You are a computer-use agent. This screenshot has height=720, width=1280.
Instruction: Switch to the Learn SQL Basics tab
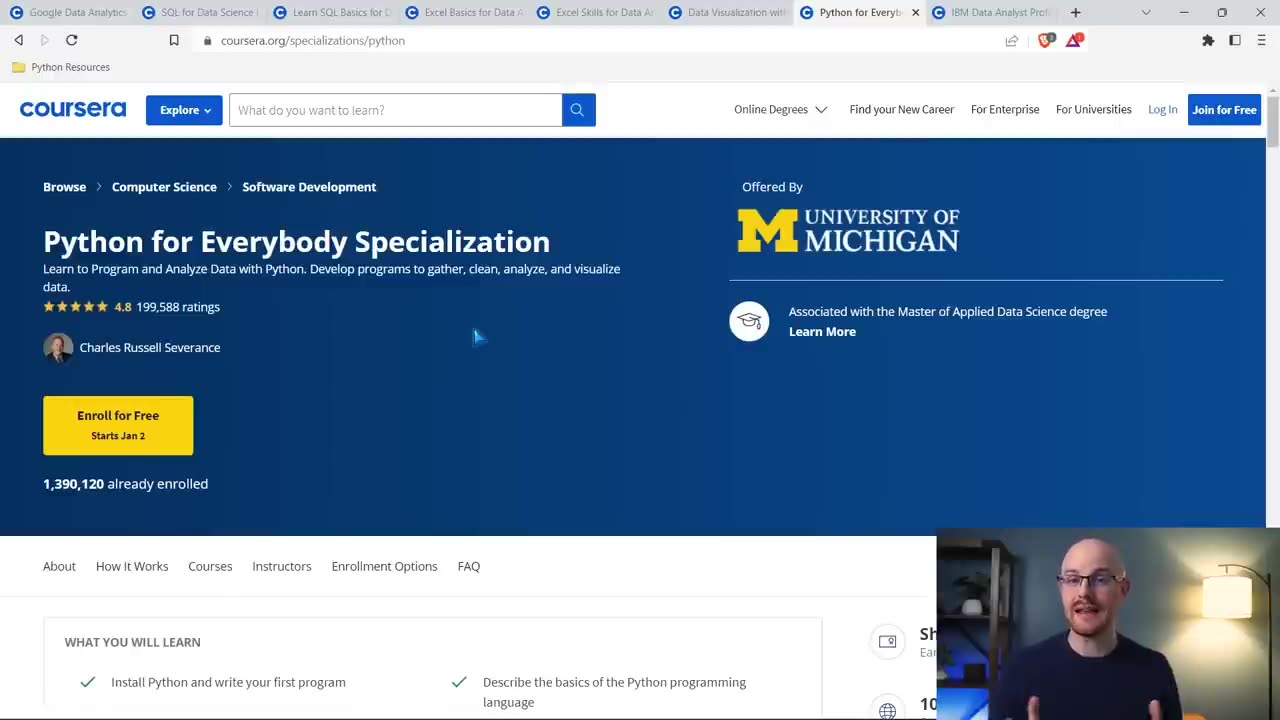pos(330,12)
